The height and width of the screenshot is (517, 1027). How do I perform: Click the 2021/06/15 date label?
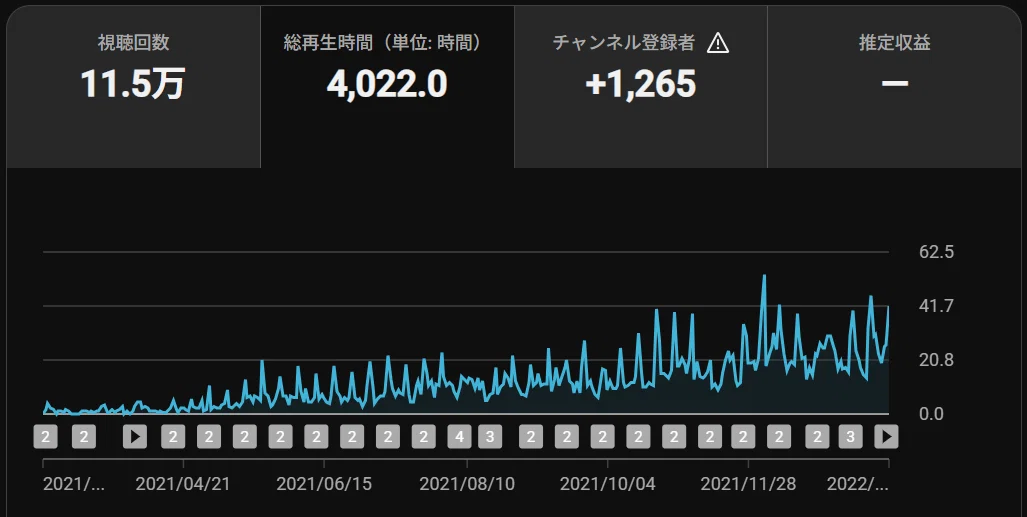point(324,484)
